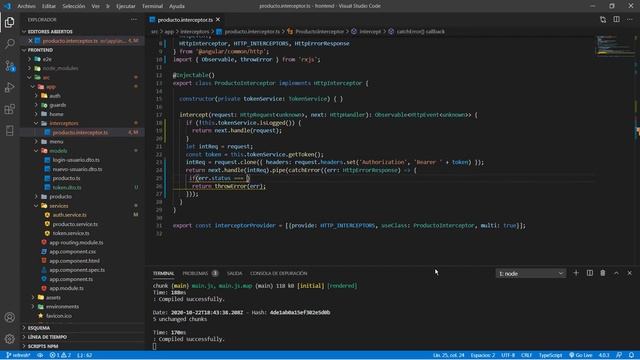This screenshot has width=640, height=360.
Task: Open the Explorer view in activity bar
Action: [9, 22]
